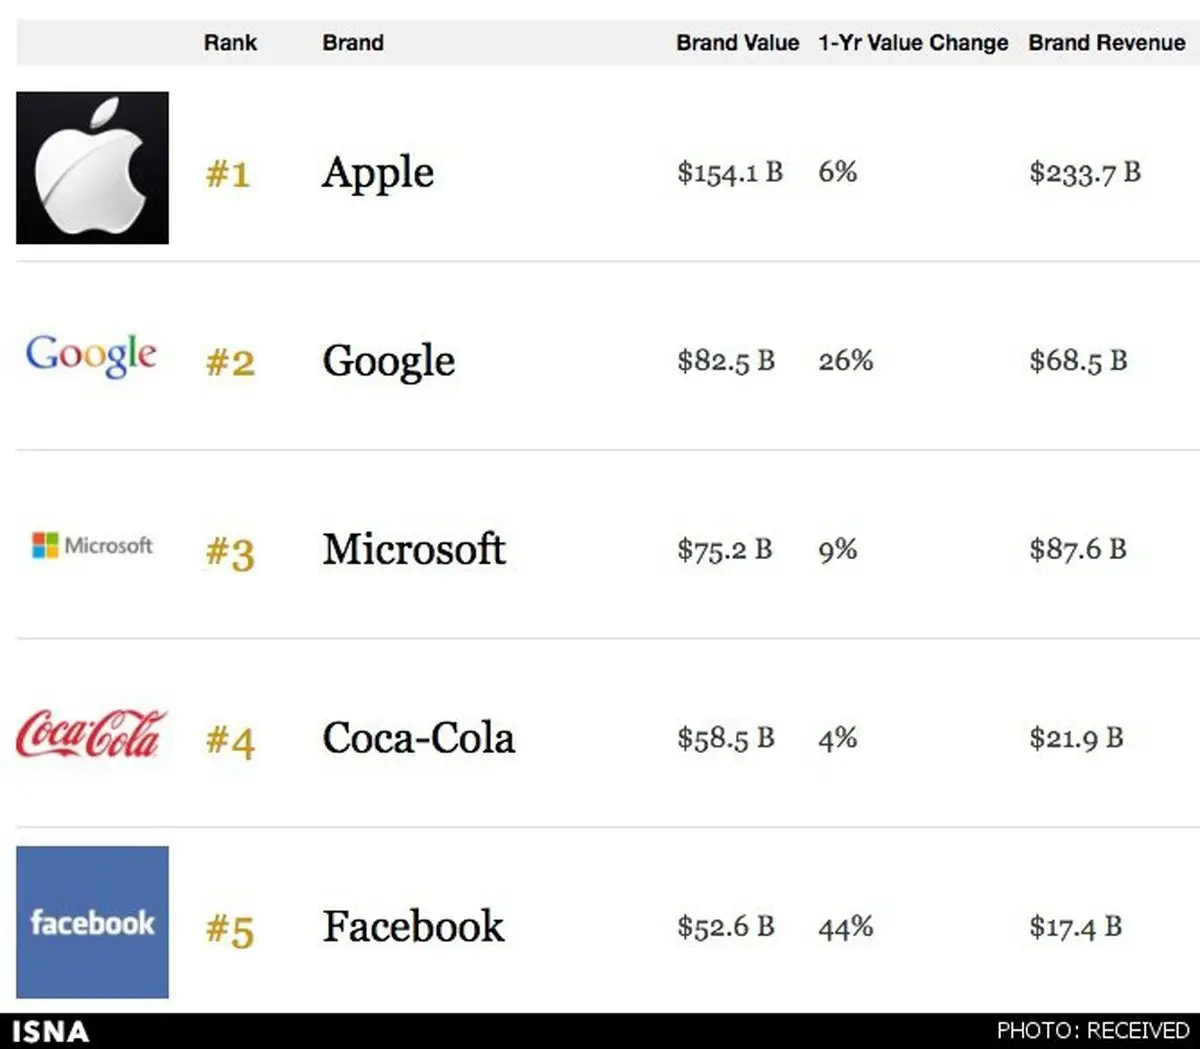The height and width of the screenshot is (1049, 1200).
Task: Sort by the Brand column header
Action: click(353, 43)
